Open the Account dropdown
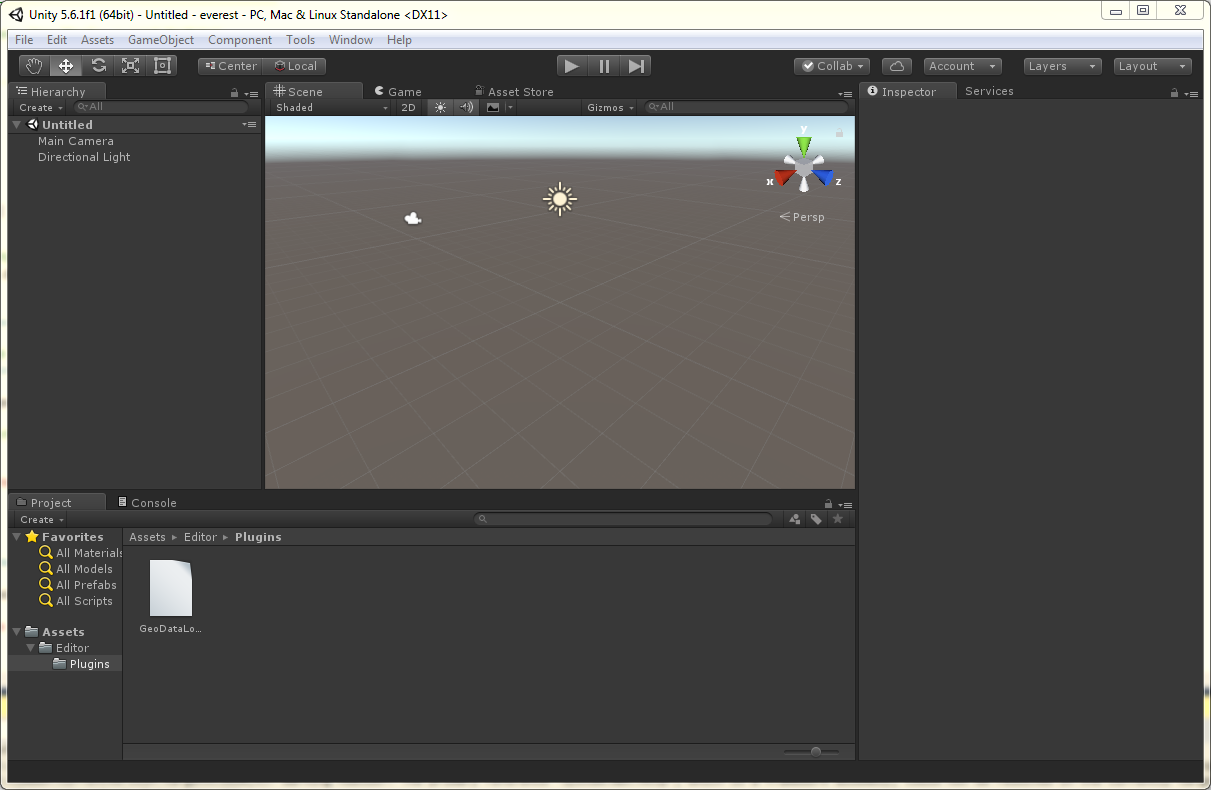Image resolution: width=1211 pixels, height=790 pixels. (962, 66)
